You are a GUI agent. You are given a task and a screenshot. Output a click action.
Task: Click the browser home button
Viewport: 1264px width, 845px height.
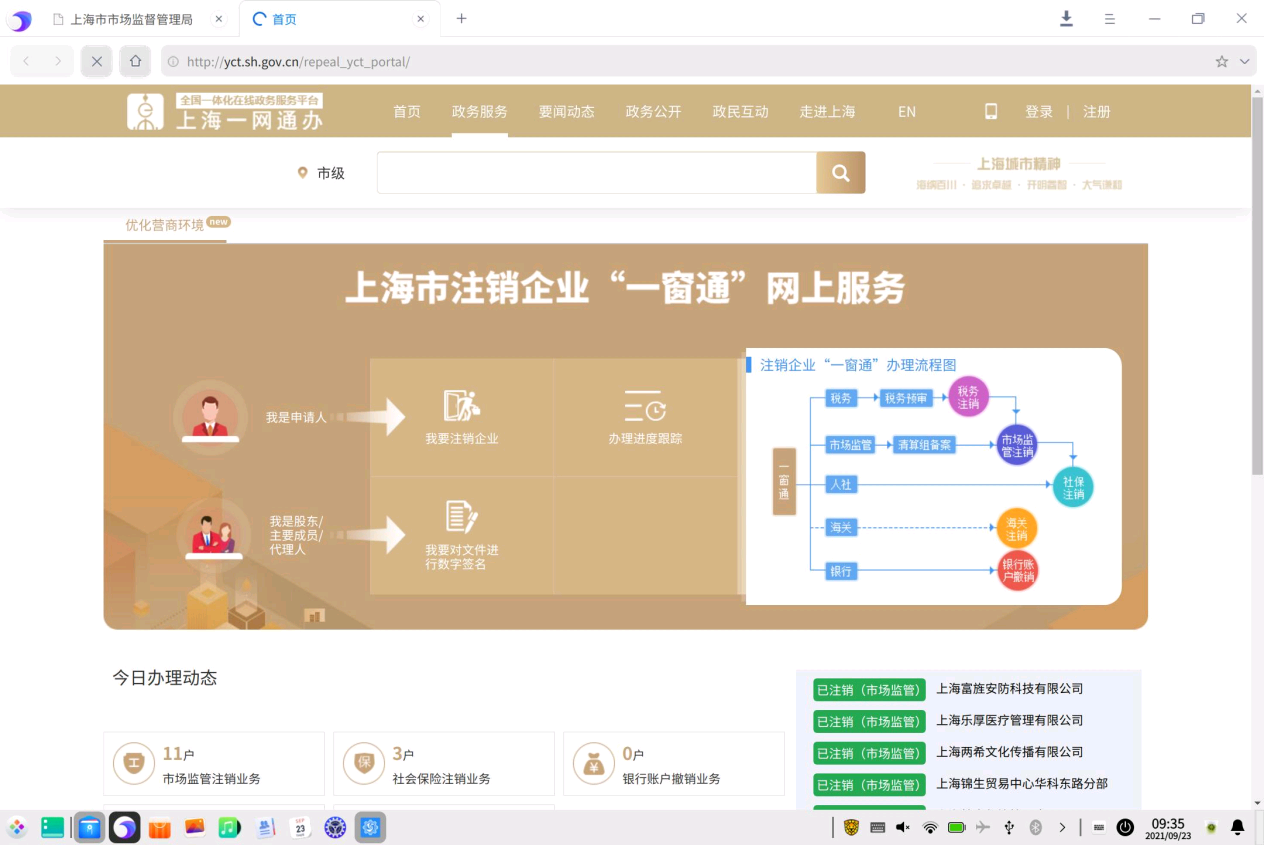136,62
